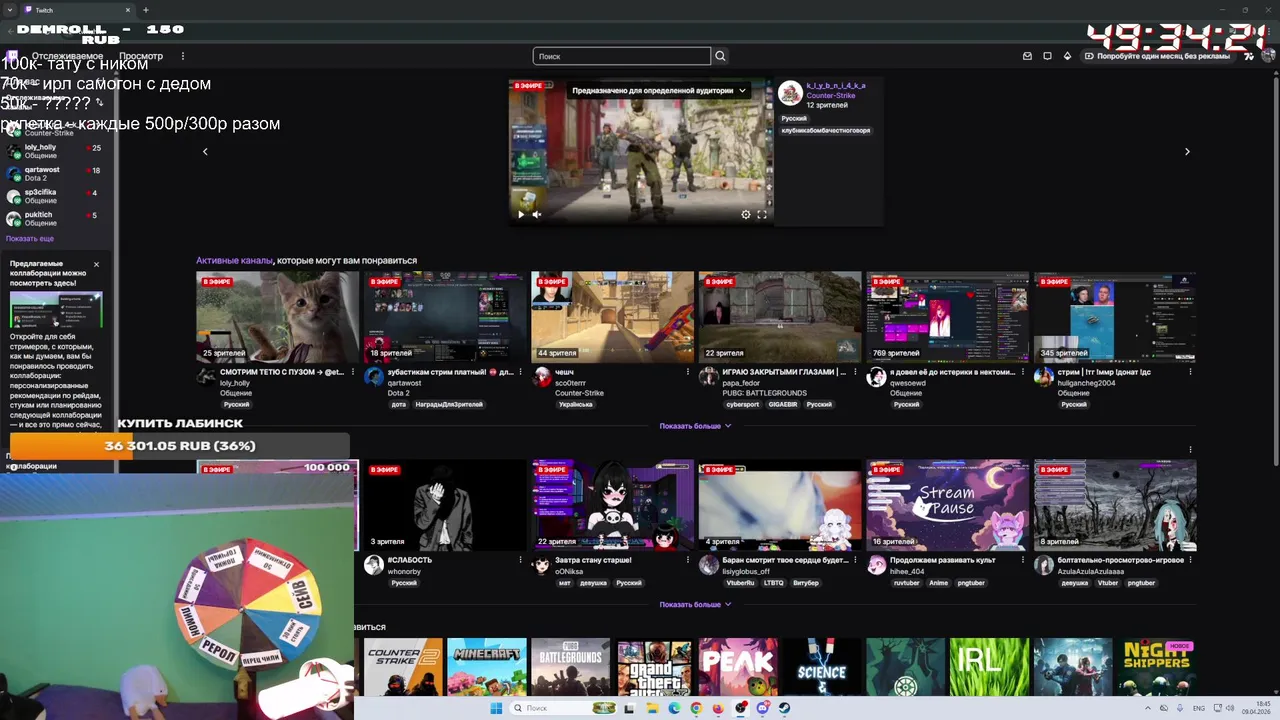This screenshot has height=720, width=1280.
Task: Click the НаградыДляЗрителей tag
Action: pyautogui.click(x=450, y=405)
